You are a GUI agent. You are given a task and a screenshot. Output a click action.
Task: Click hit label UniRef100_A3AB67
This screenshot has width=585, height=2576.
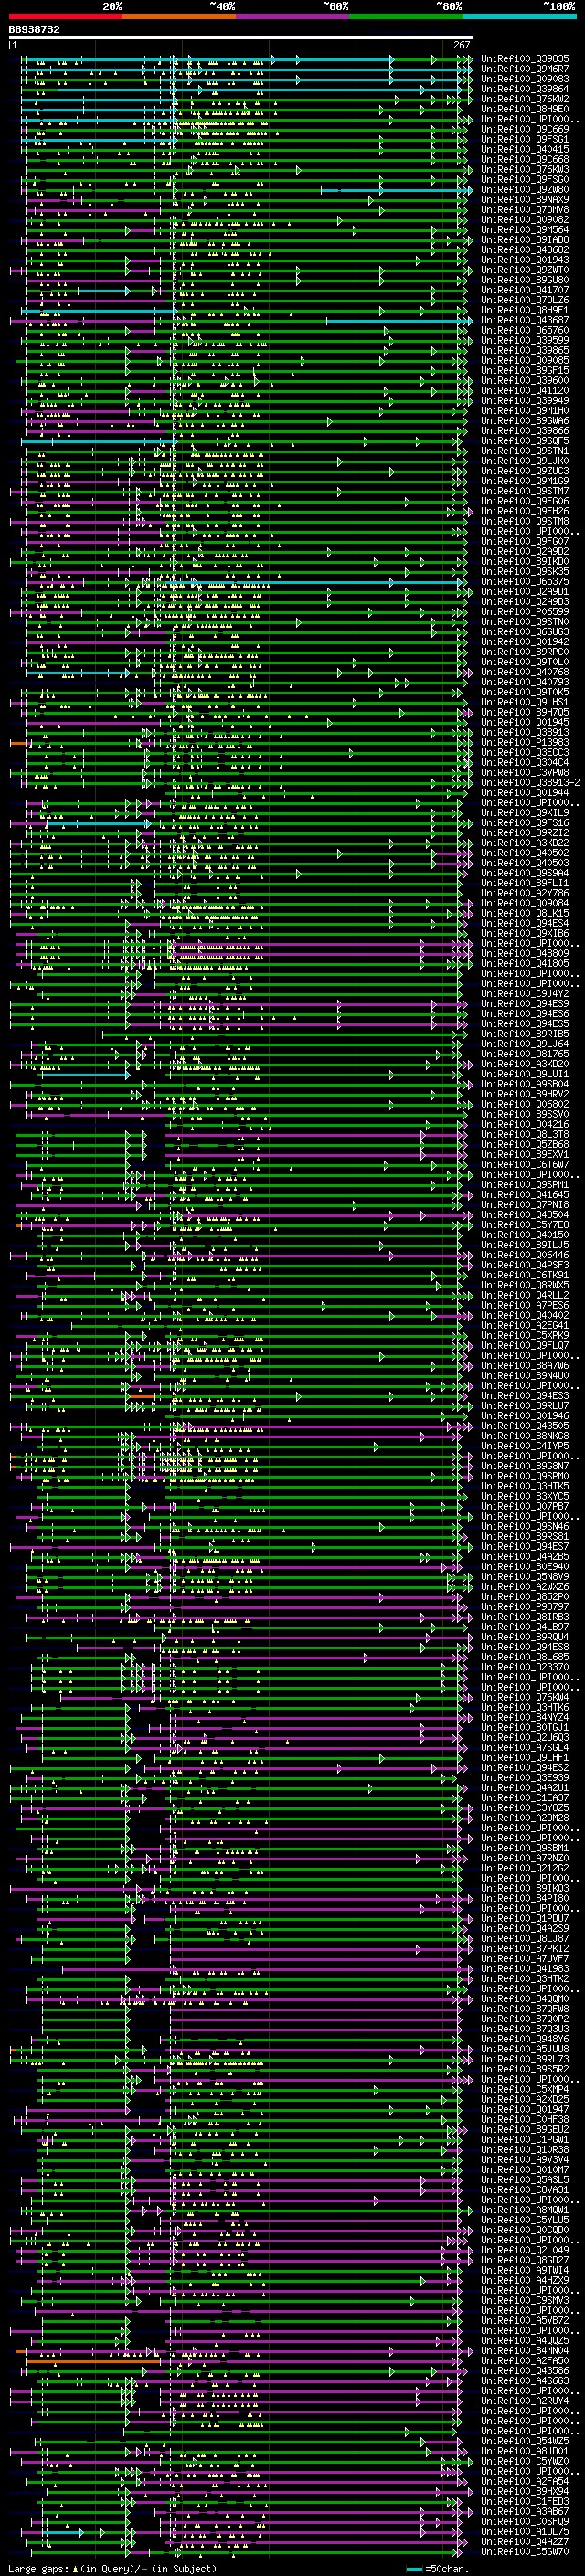point(525,2511)
